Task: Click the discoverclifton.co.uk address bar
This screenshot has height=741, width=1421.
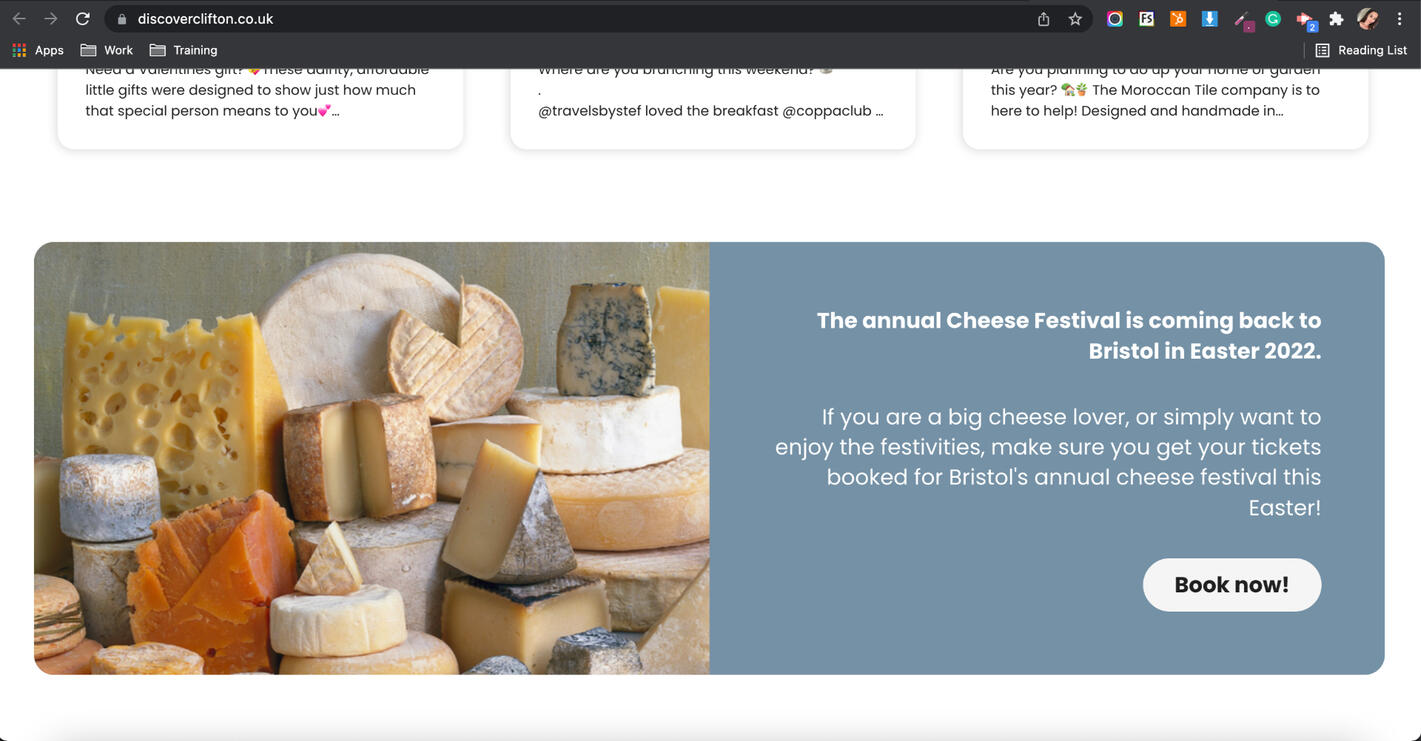Action: click(570, 19)
